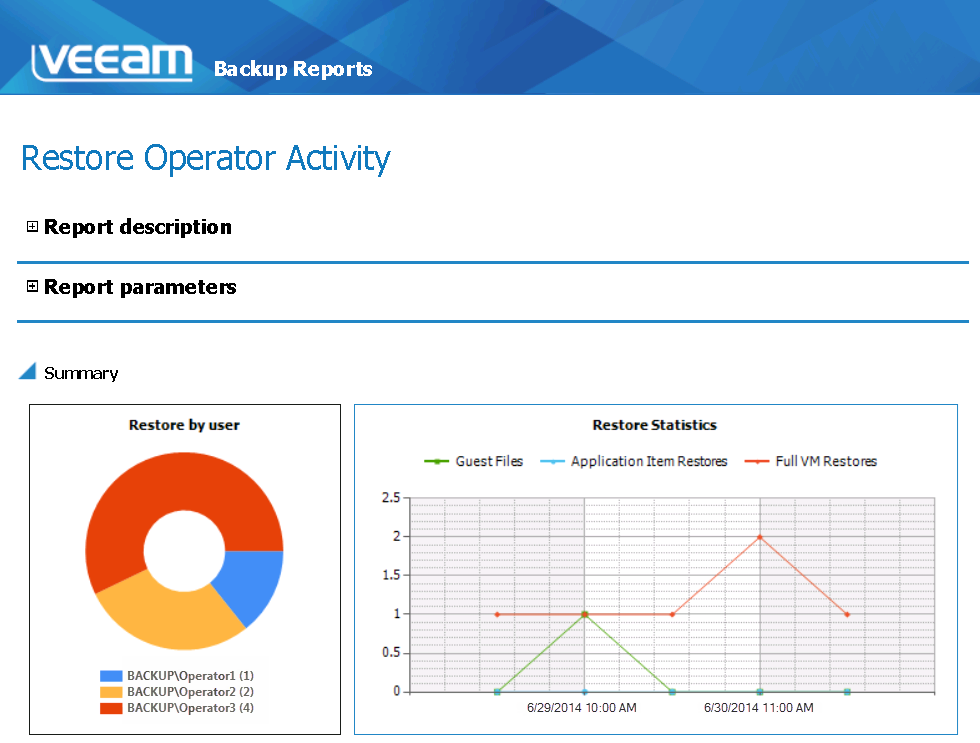The image size is (980, 743).
Task: Select BACKUP\Operator3 (4) legend label
Action: coord(191,708)
